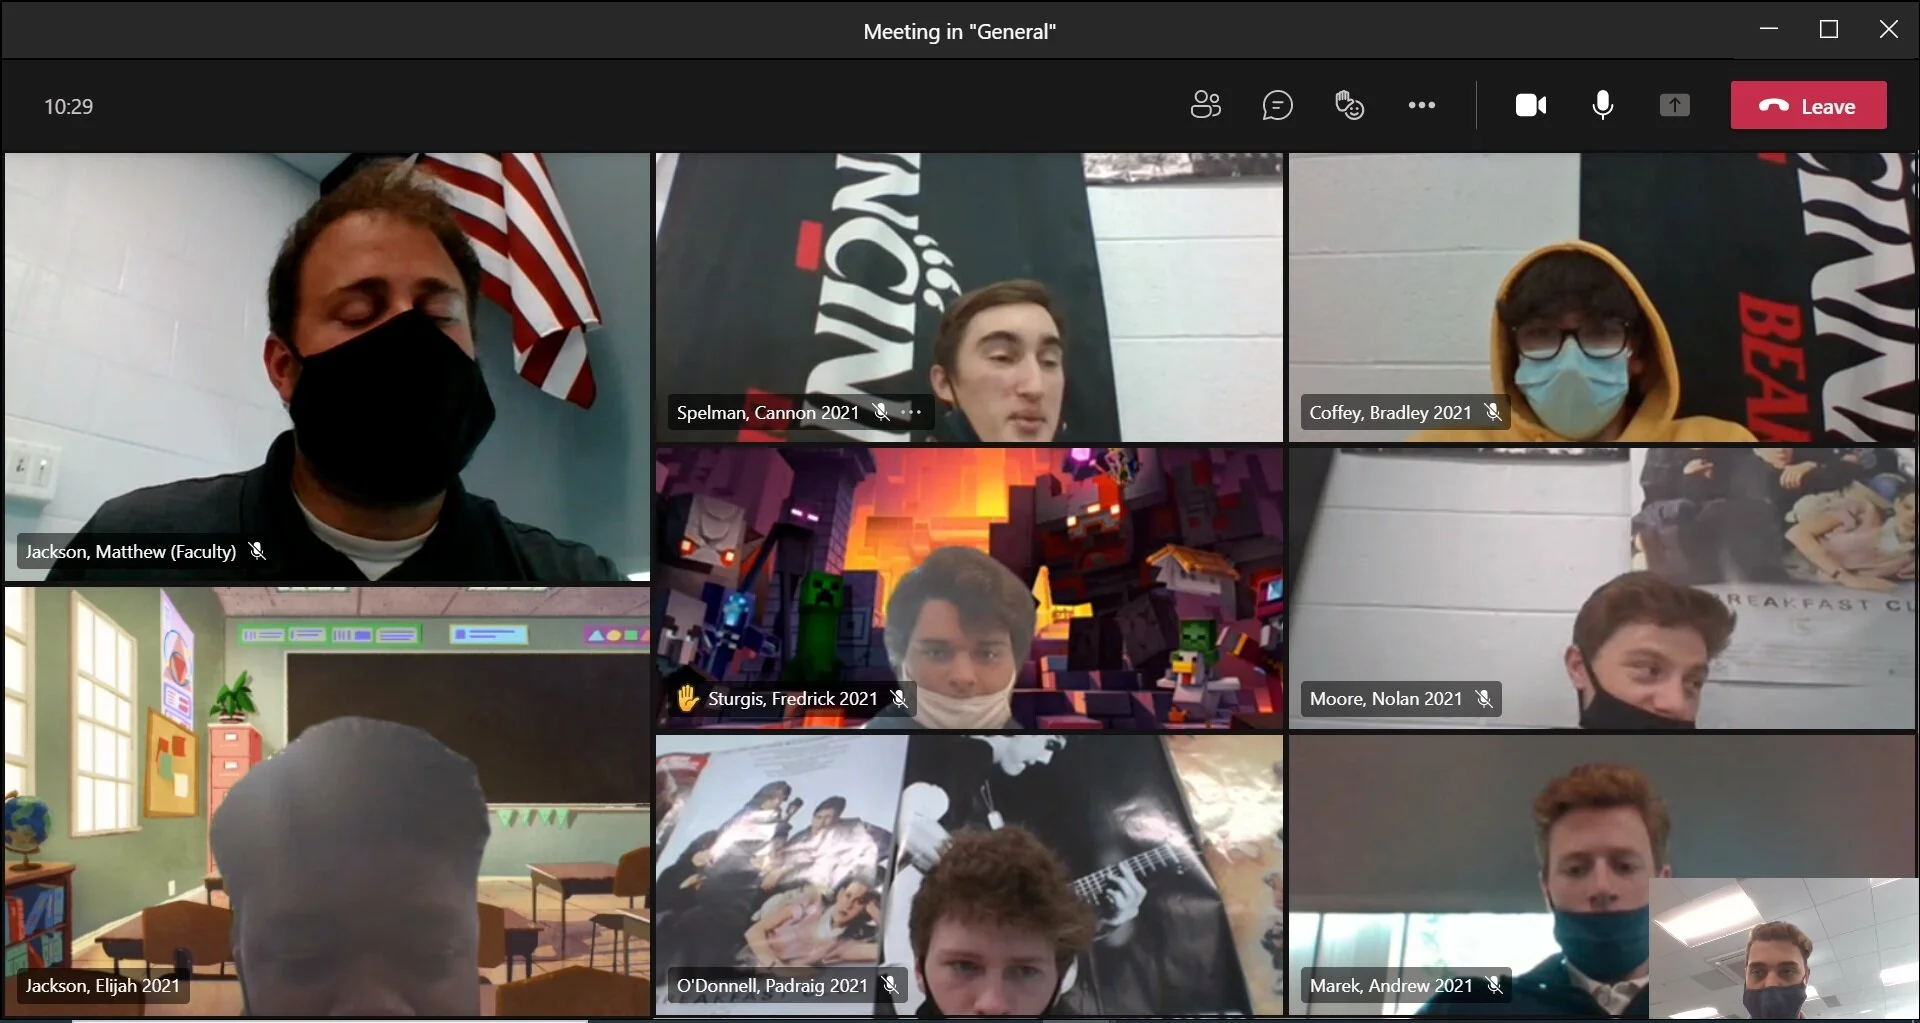
Task: Open options for Spelman, Cannon's tile
Action: pyautogui.click(x=911, y=412)
